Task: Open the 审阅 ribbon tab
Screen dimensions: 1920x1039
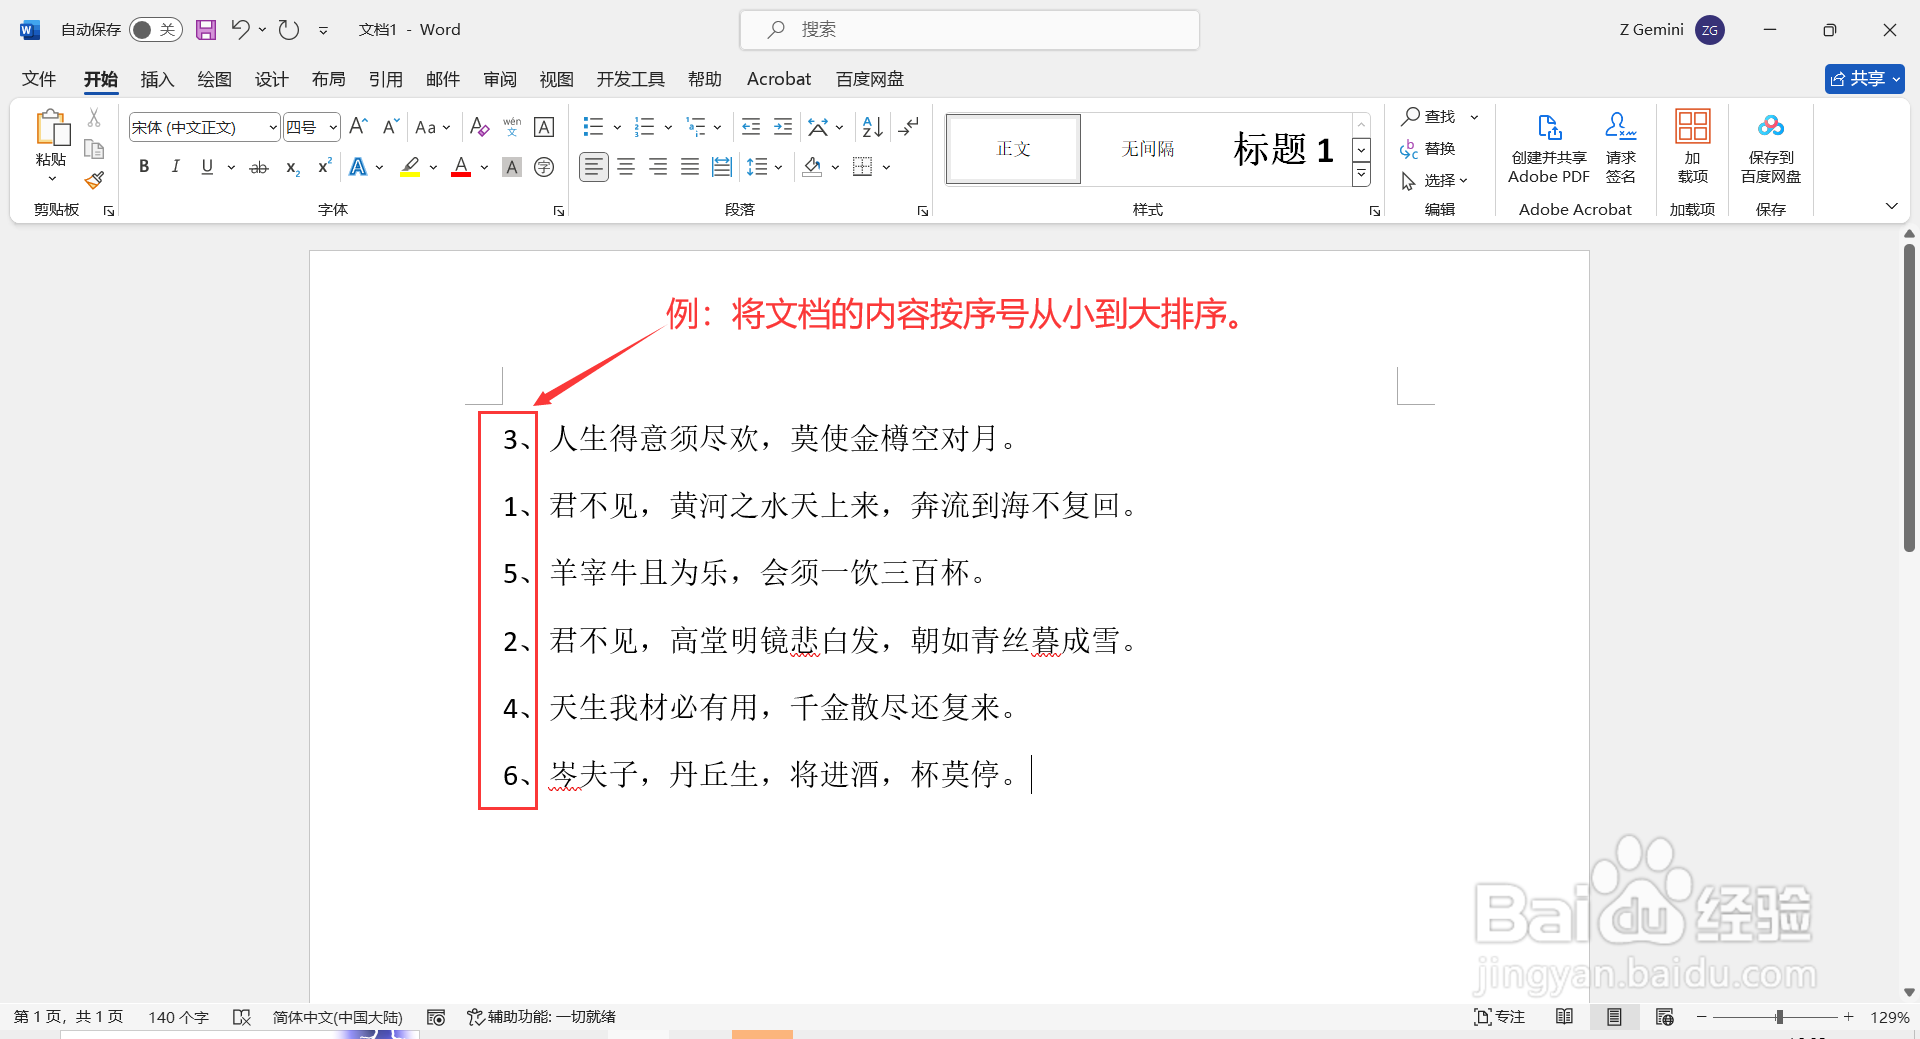Action: click(x=500, y=78)
